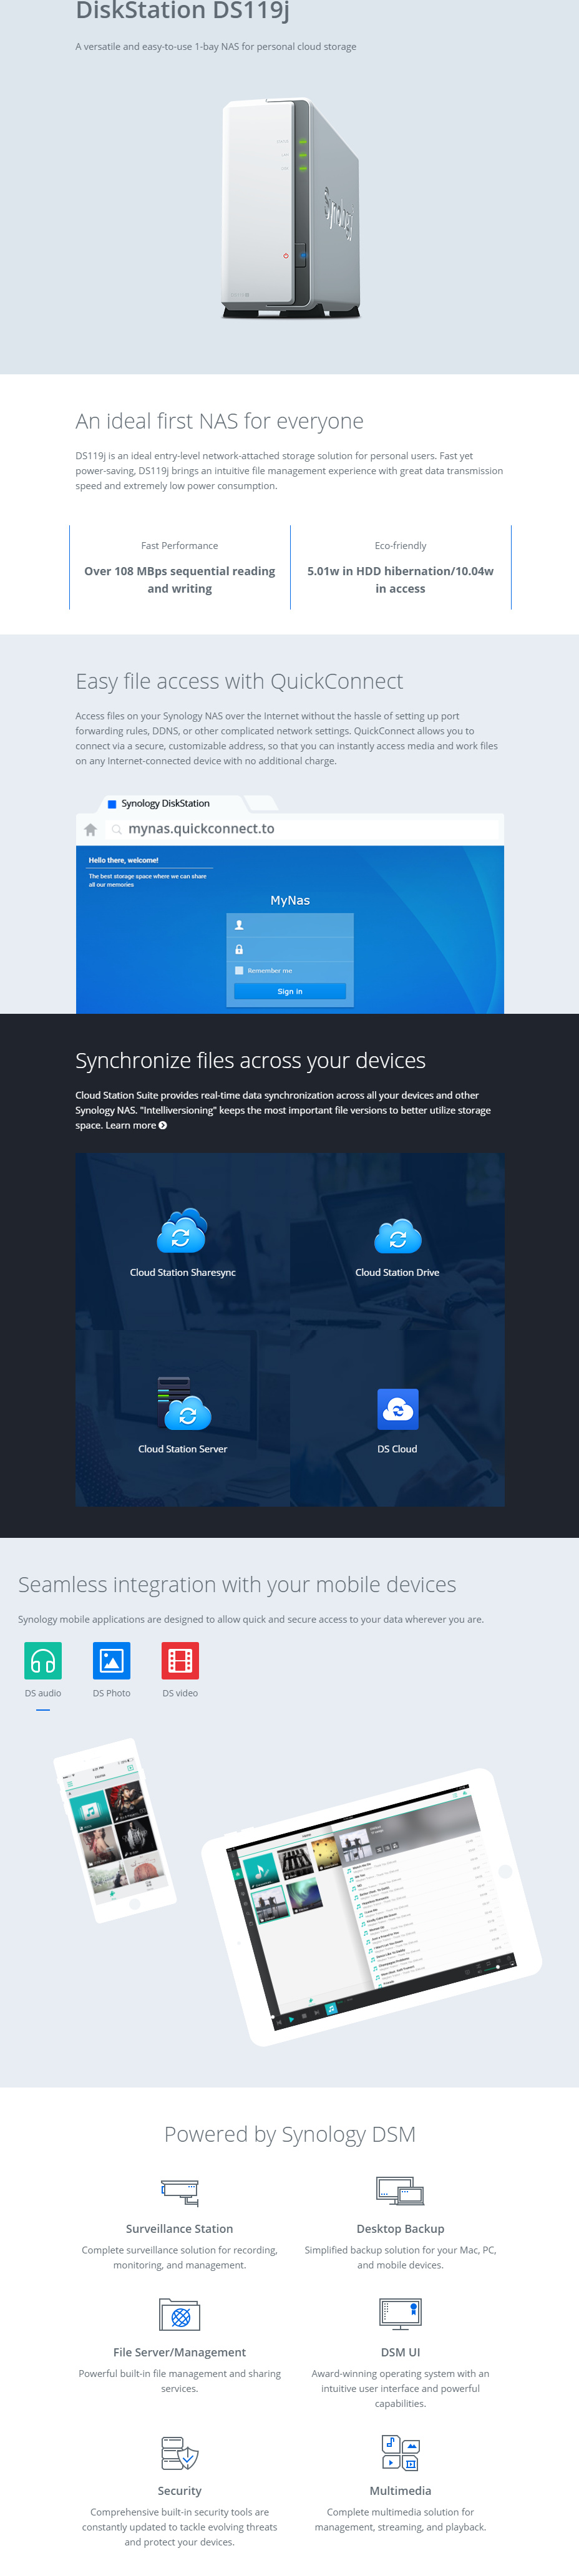Open the Security shield icon
The width and height of the screenshot is (579, 2576).
point(180,2453)
